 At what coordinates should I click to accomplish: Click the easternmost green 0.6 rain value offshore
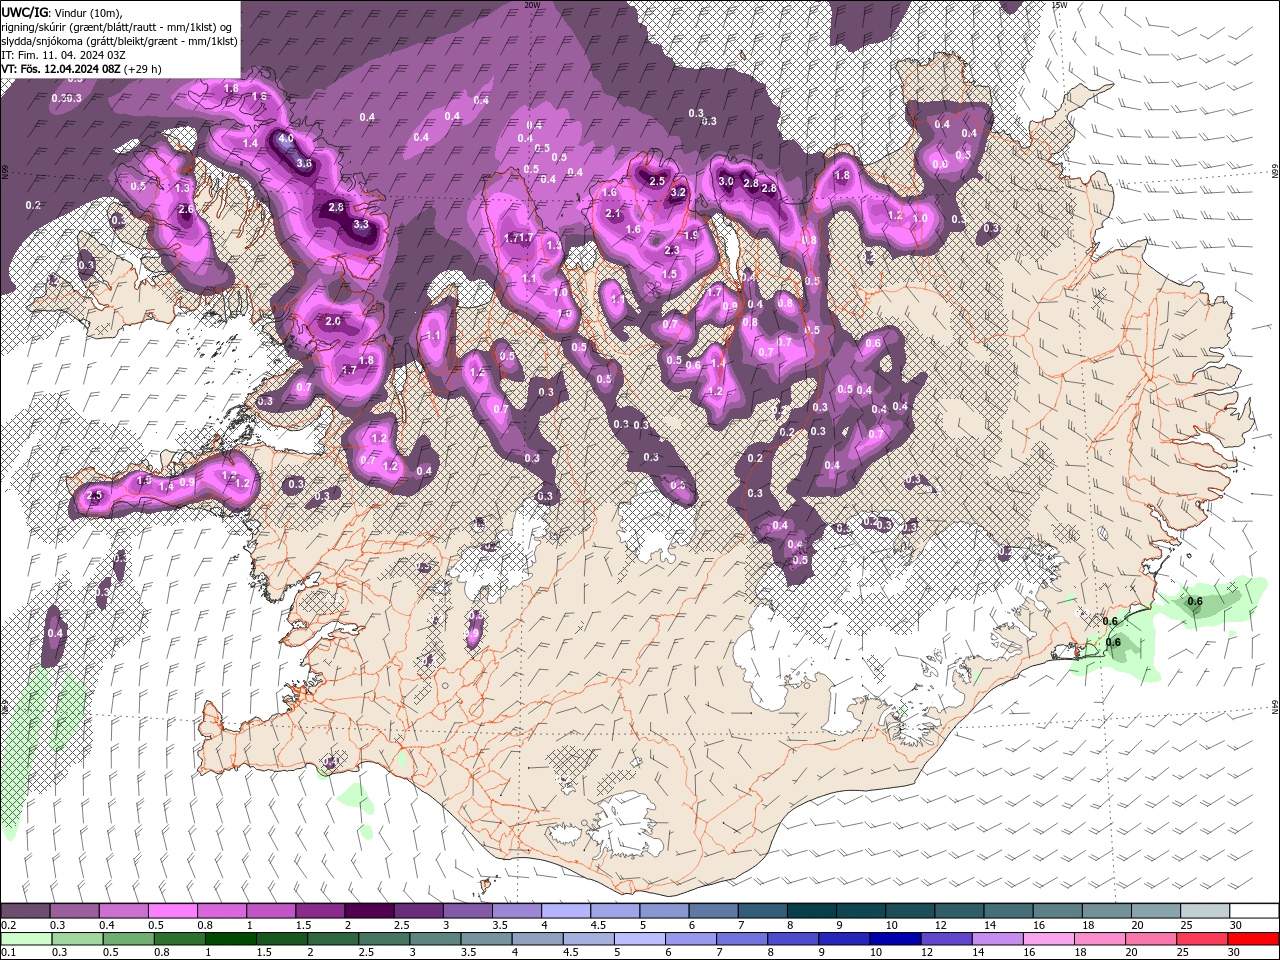coord(1195,601)
